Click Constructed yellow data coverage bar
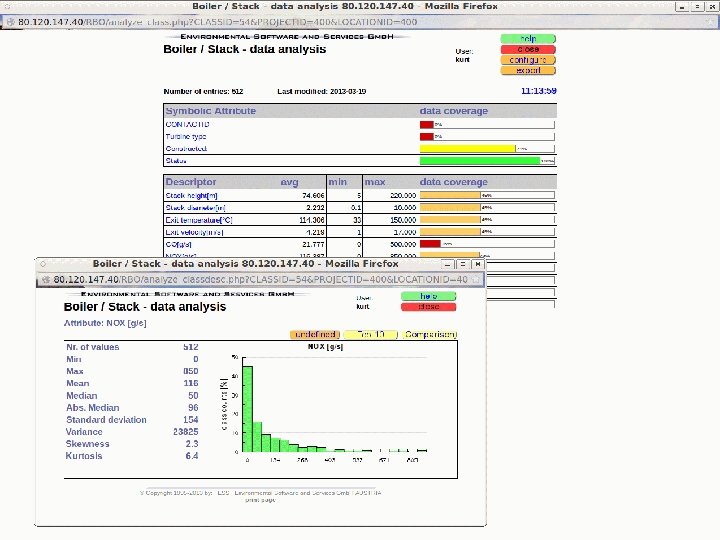Image resolution: width=720 pixels, height=540 pixels. pos(467,148)
